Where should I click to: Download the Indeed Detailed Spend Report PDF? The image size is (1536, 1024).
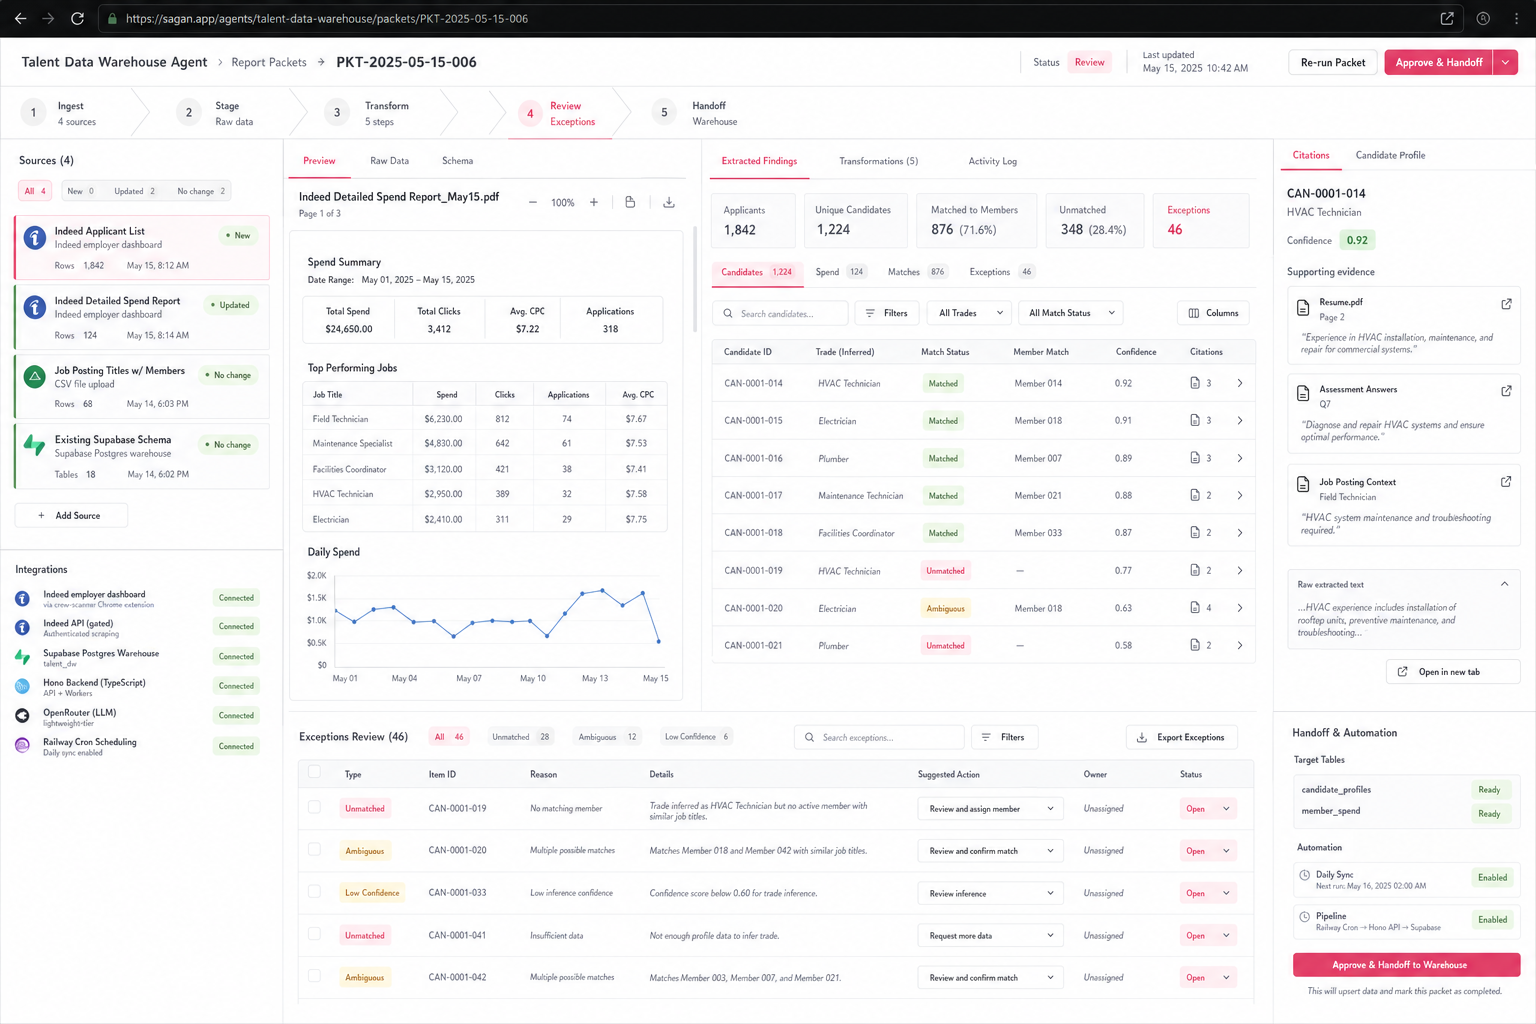point(669,202)
